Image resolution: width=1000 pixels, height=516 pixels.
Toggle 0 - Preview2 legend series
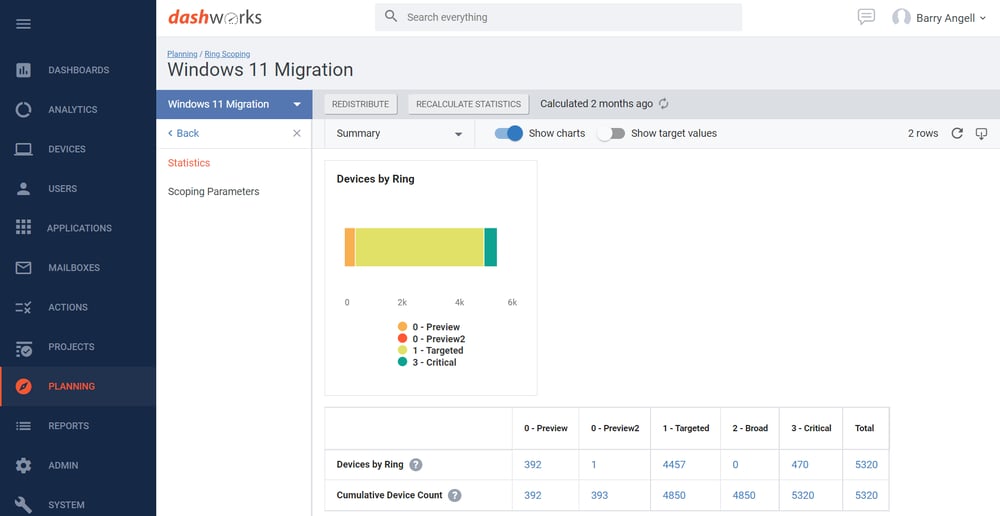click(431, 339)
